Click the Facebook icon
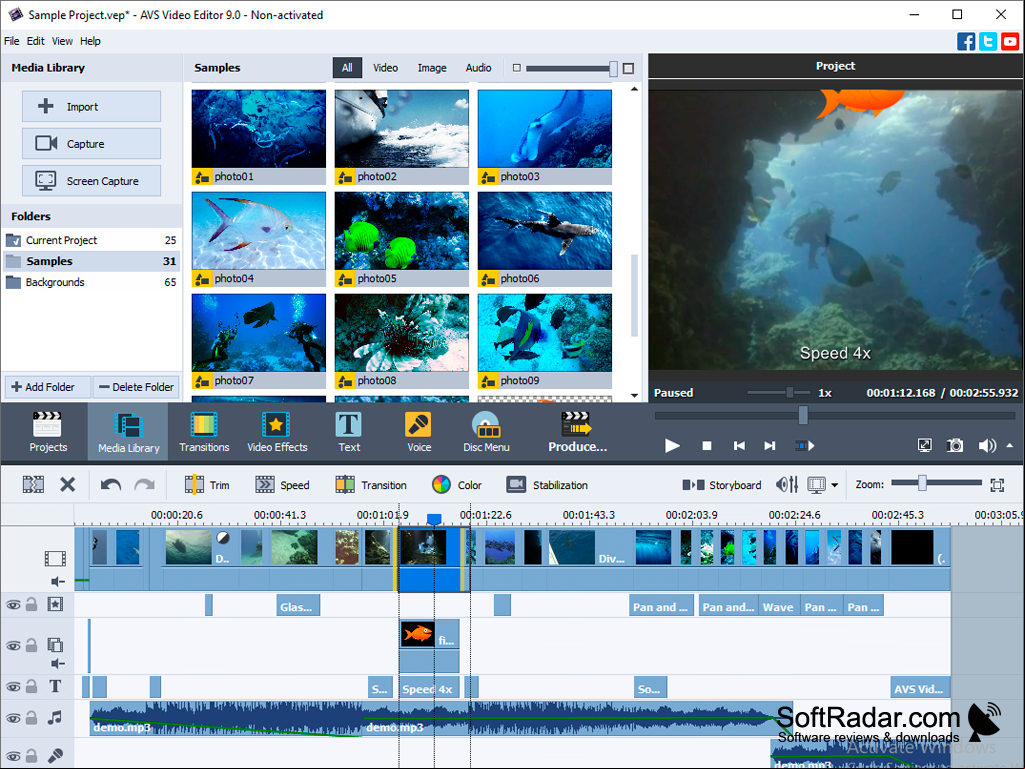Image resolution: width=1025 pixels, height=769 pixels. [x=966, y=41]
